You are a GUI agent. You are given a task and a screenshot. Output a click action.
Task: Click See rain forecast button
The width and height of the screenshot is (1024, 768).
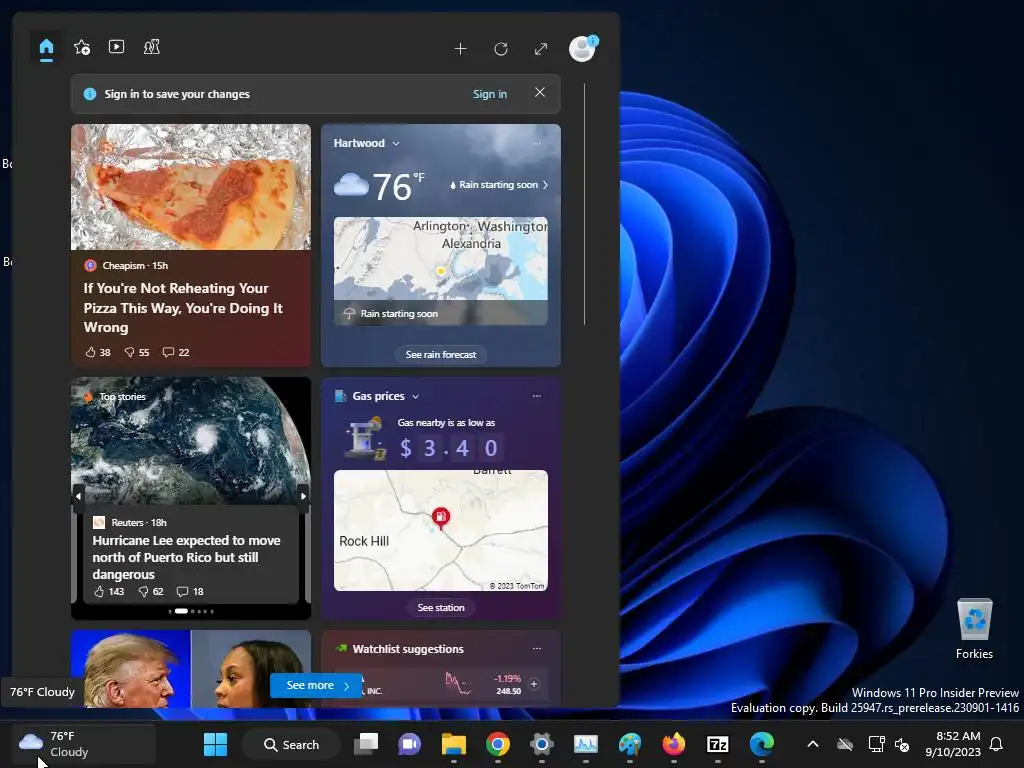(x=441, y=355)
